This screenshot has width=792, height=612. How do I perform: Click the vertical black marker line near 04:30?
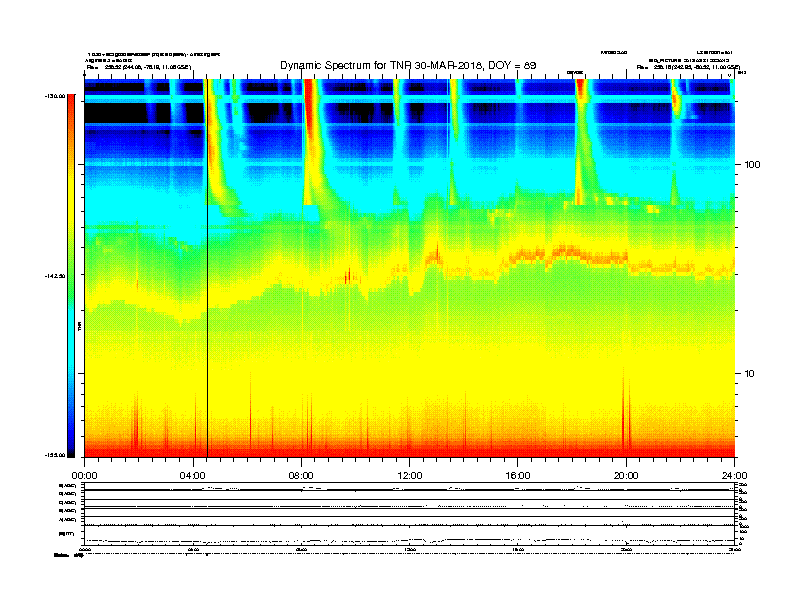(x=207, y=268)
